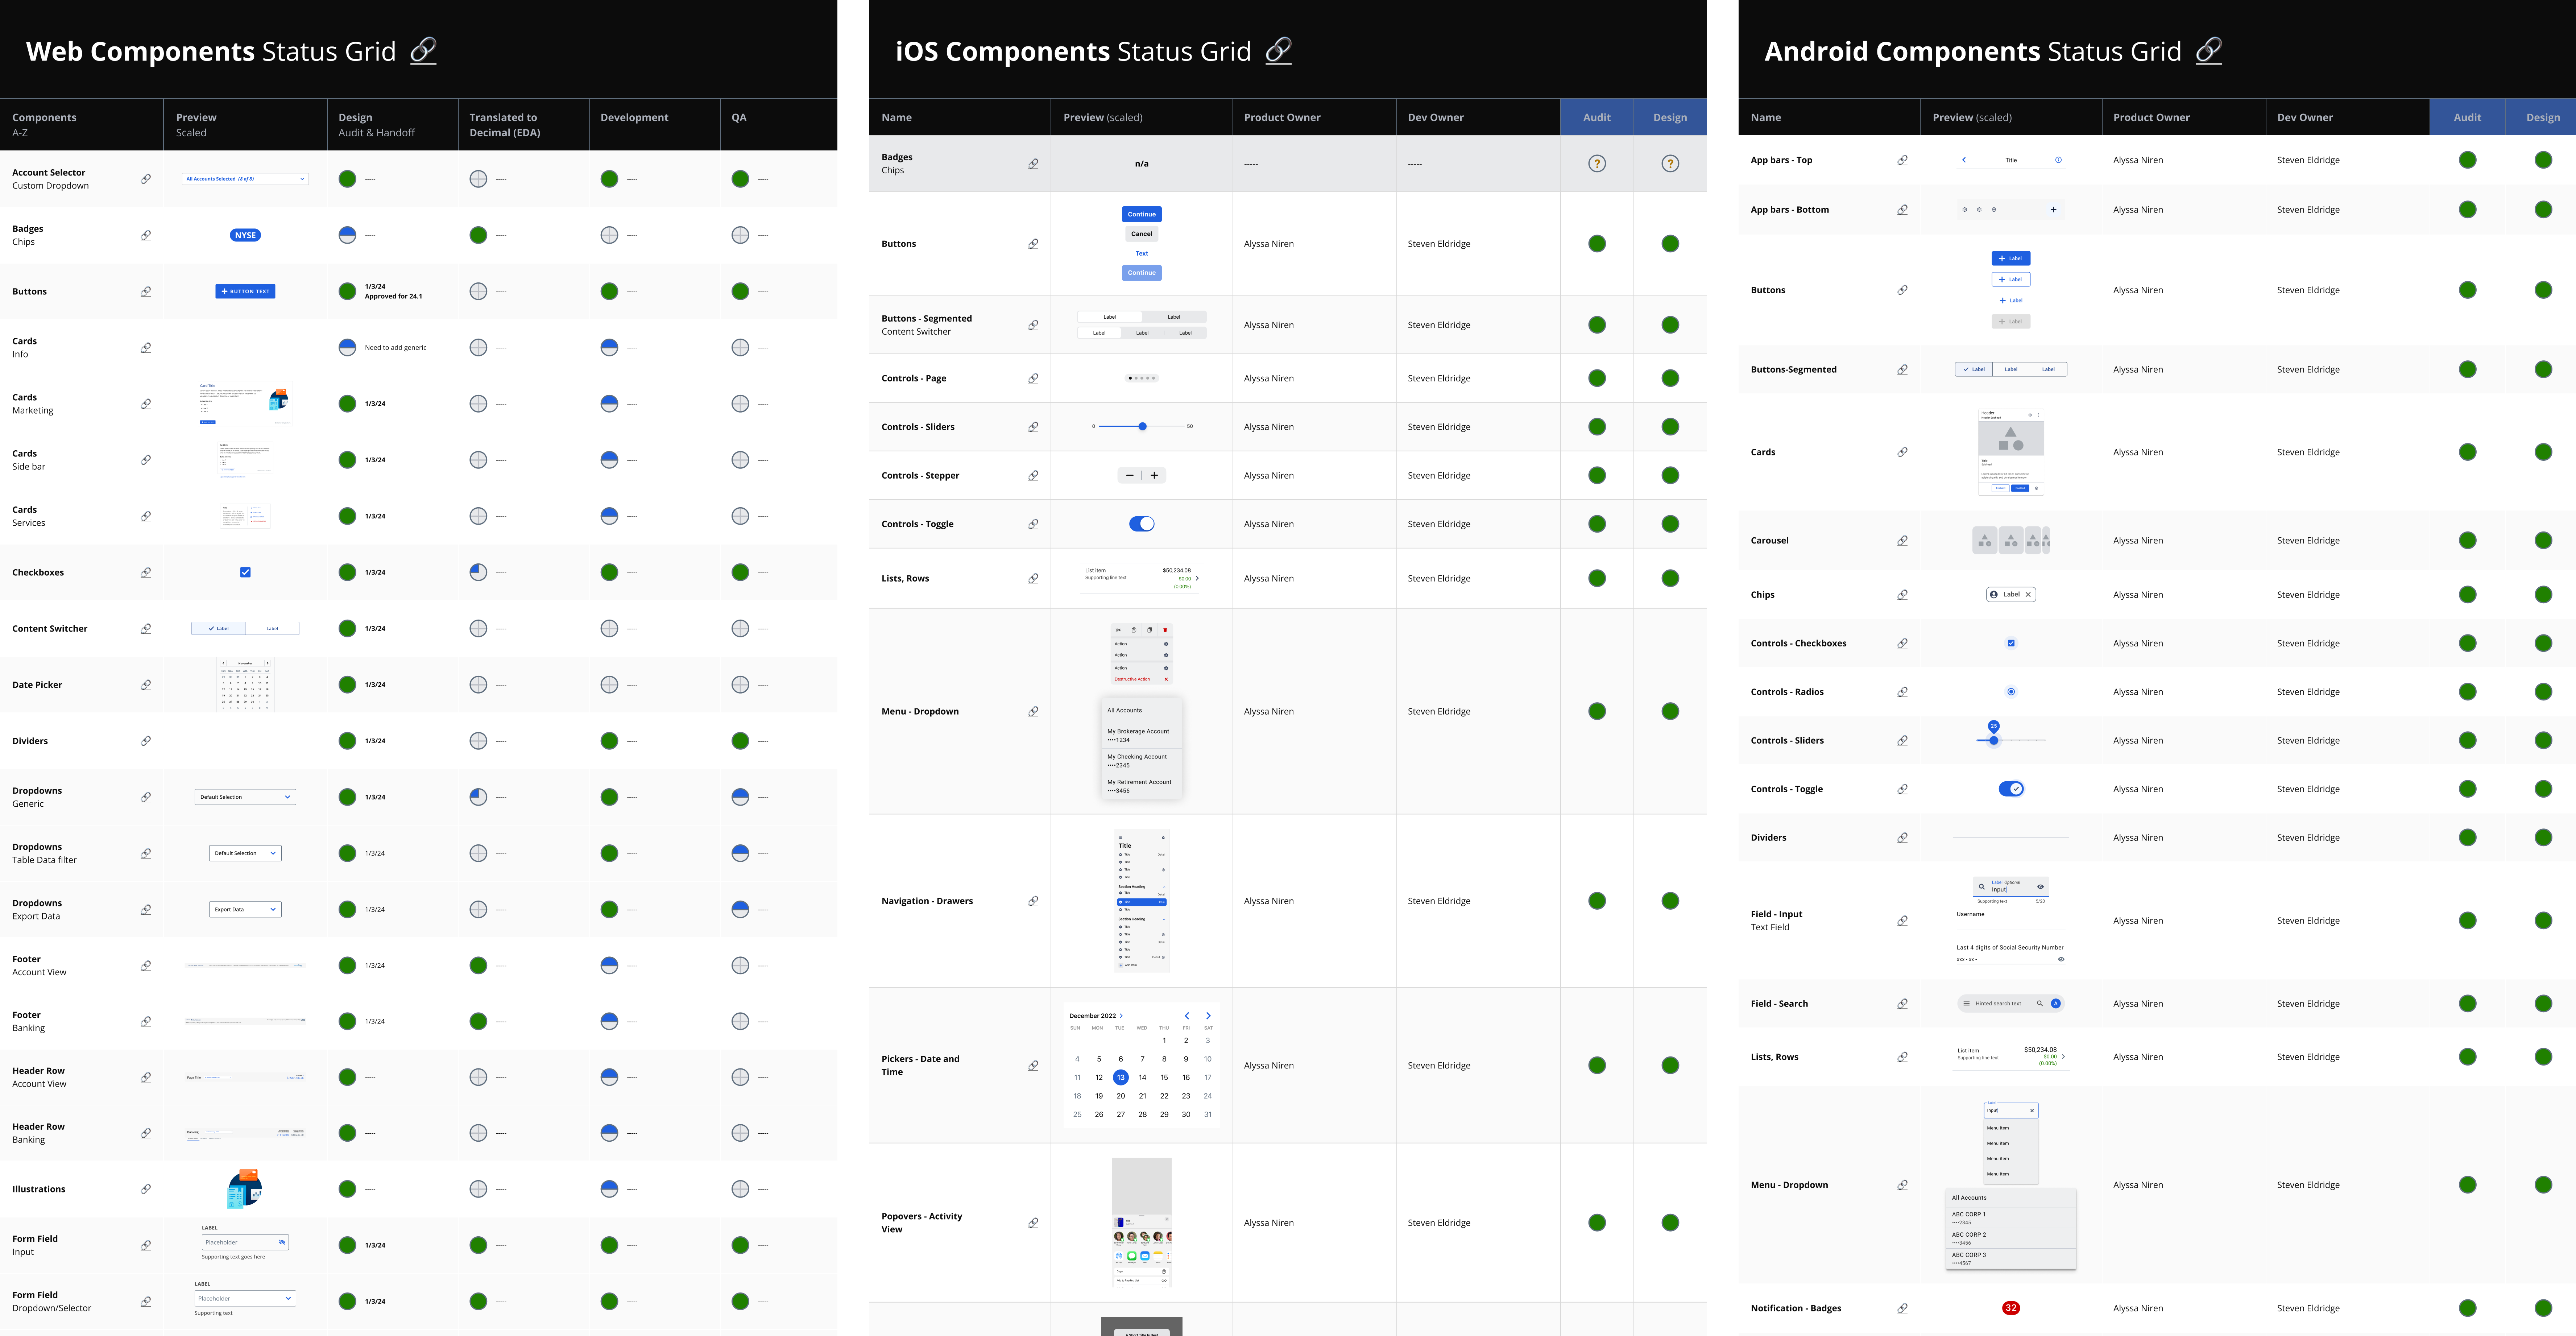Toggle the Checkboxes preview checkbox
The image size is (2576, 1336).
(245, 573)
